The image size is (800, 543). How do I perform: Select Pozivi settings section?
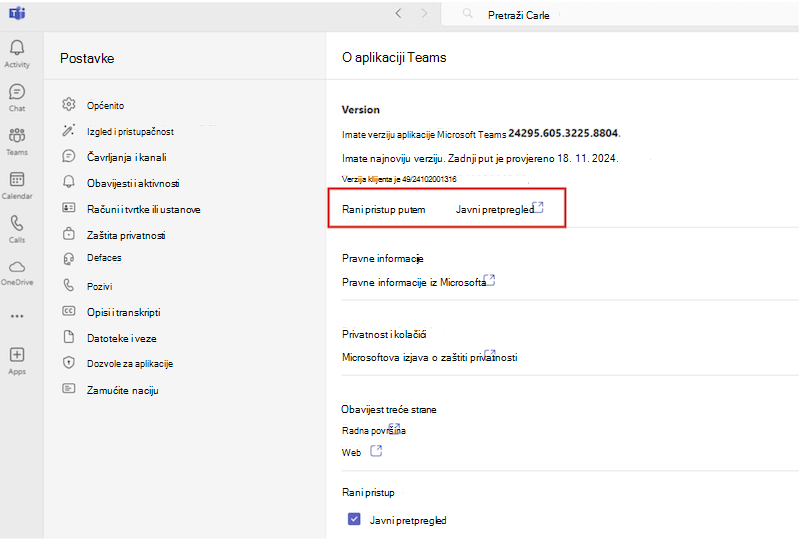tap(99, 287)
